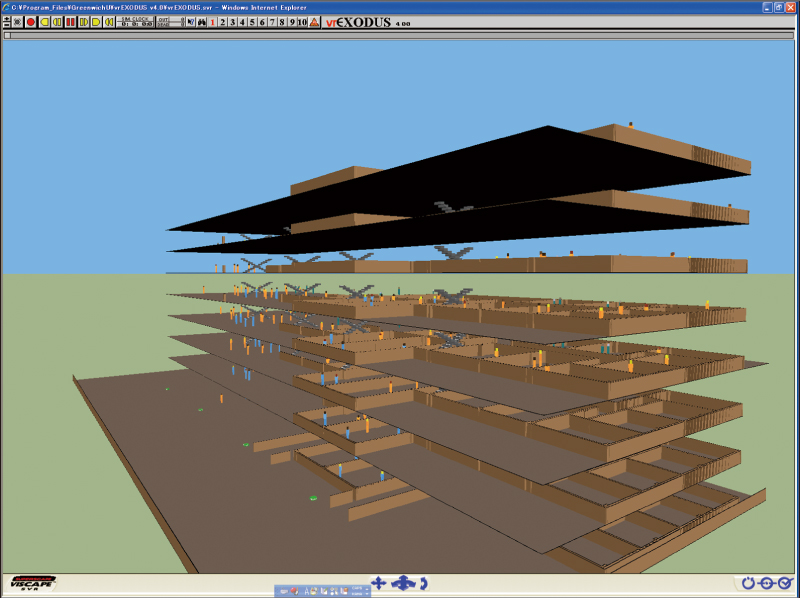Click the blue curved rotate arrow icon
Image resolution: width=800 pixels, height=598 pixels.
424,583
